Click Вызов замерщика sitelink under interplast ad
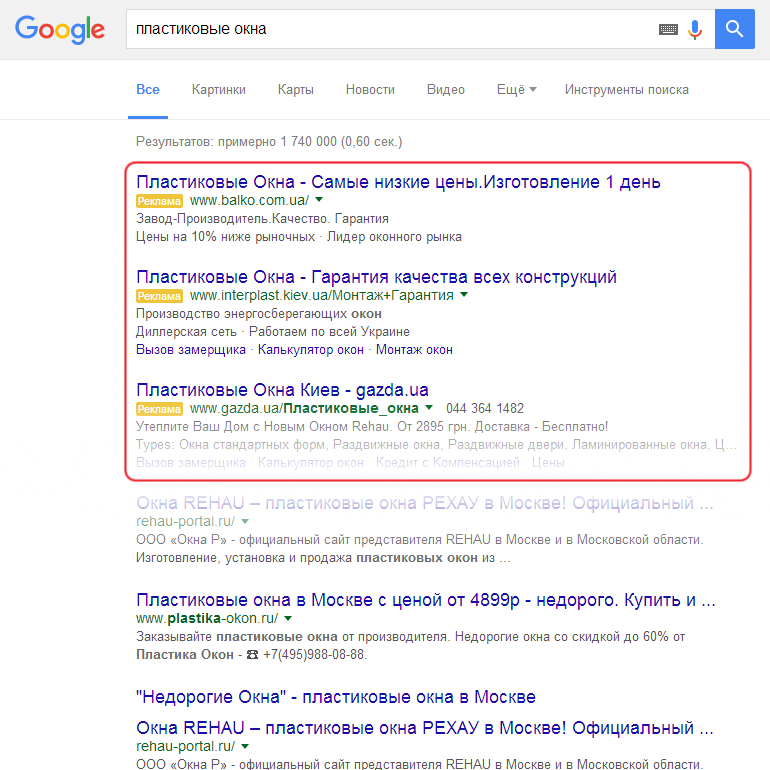The image size is (770, 770). point(191,350)
